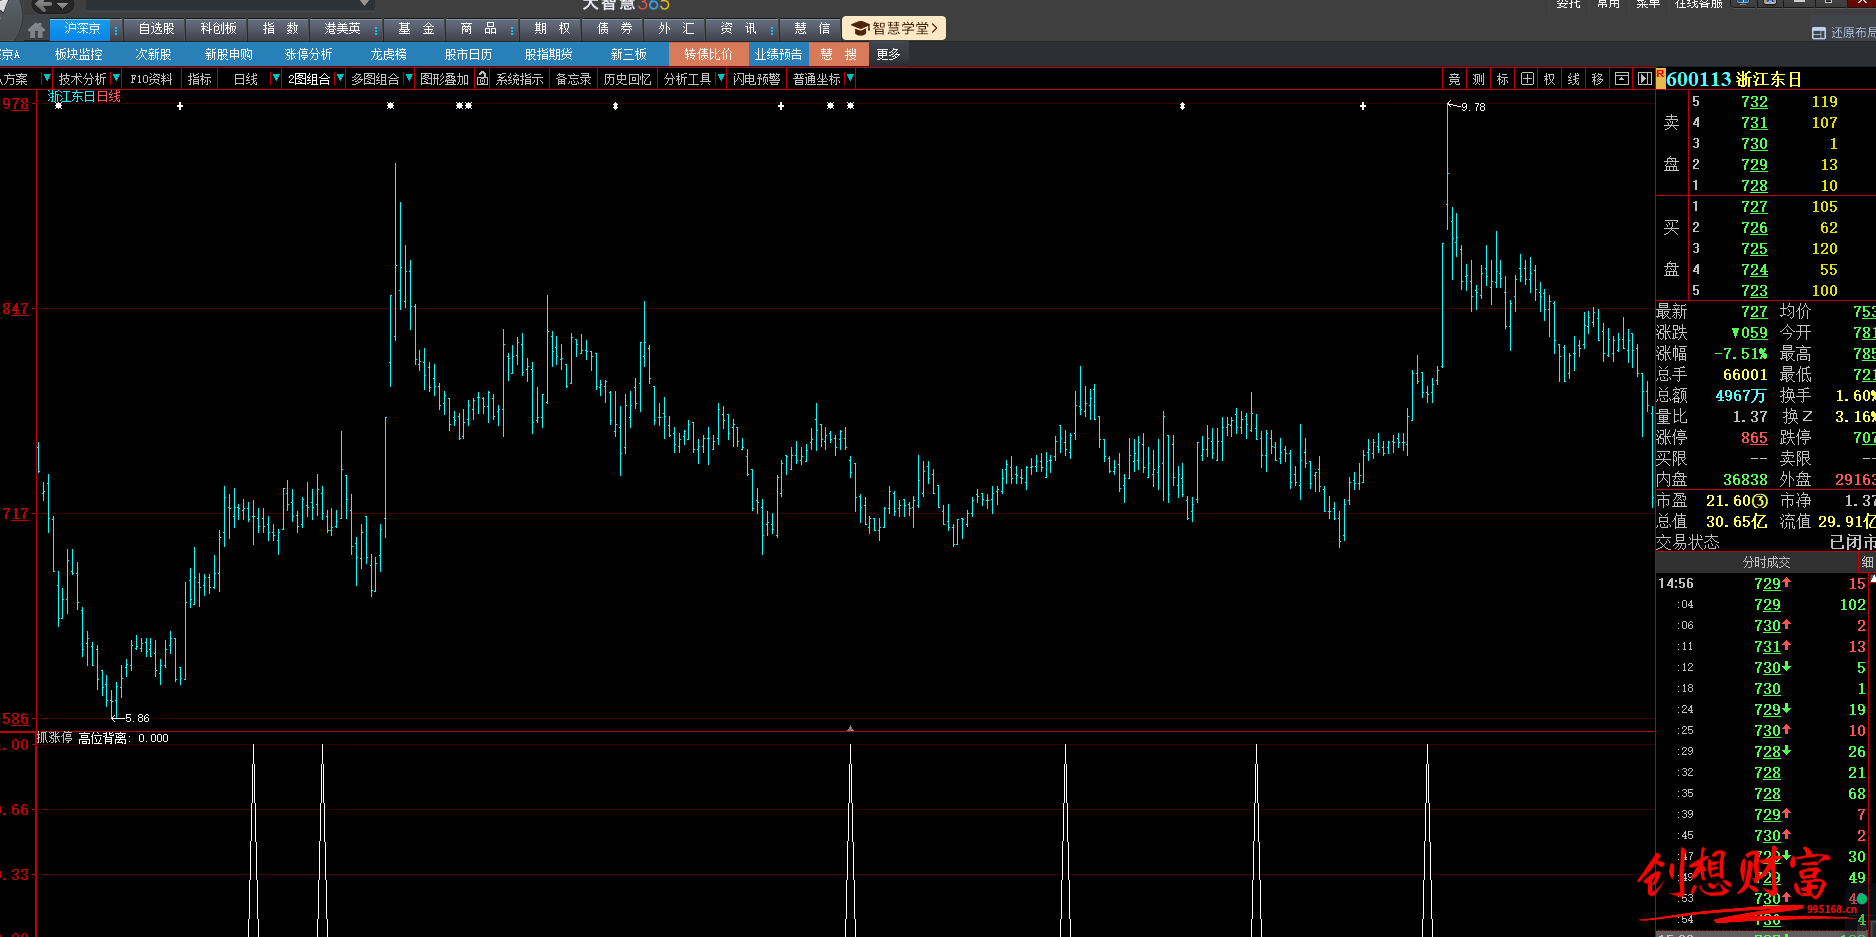Click the 指标 toolbar item

click(x=200, y=79)
